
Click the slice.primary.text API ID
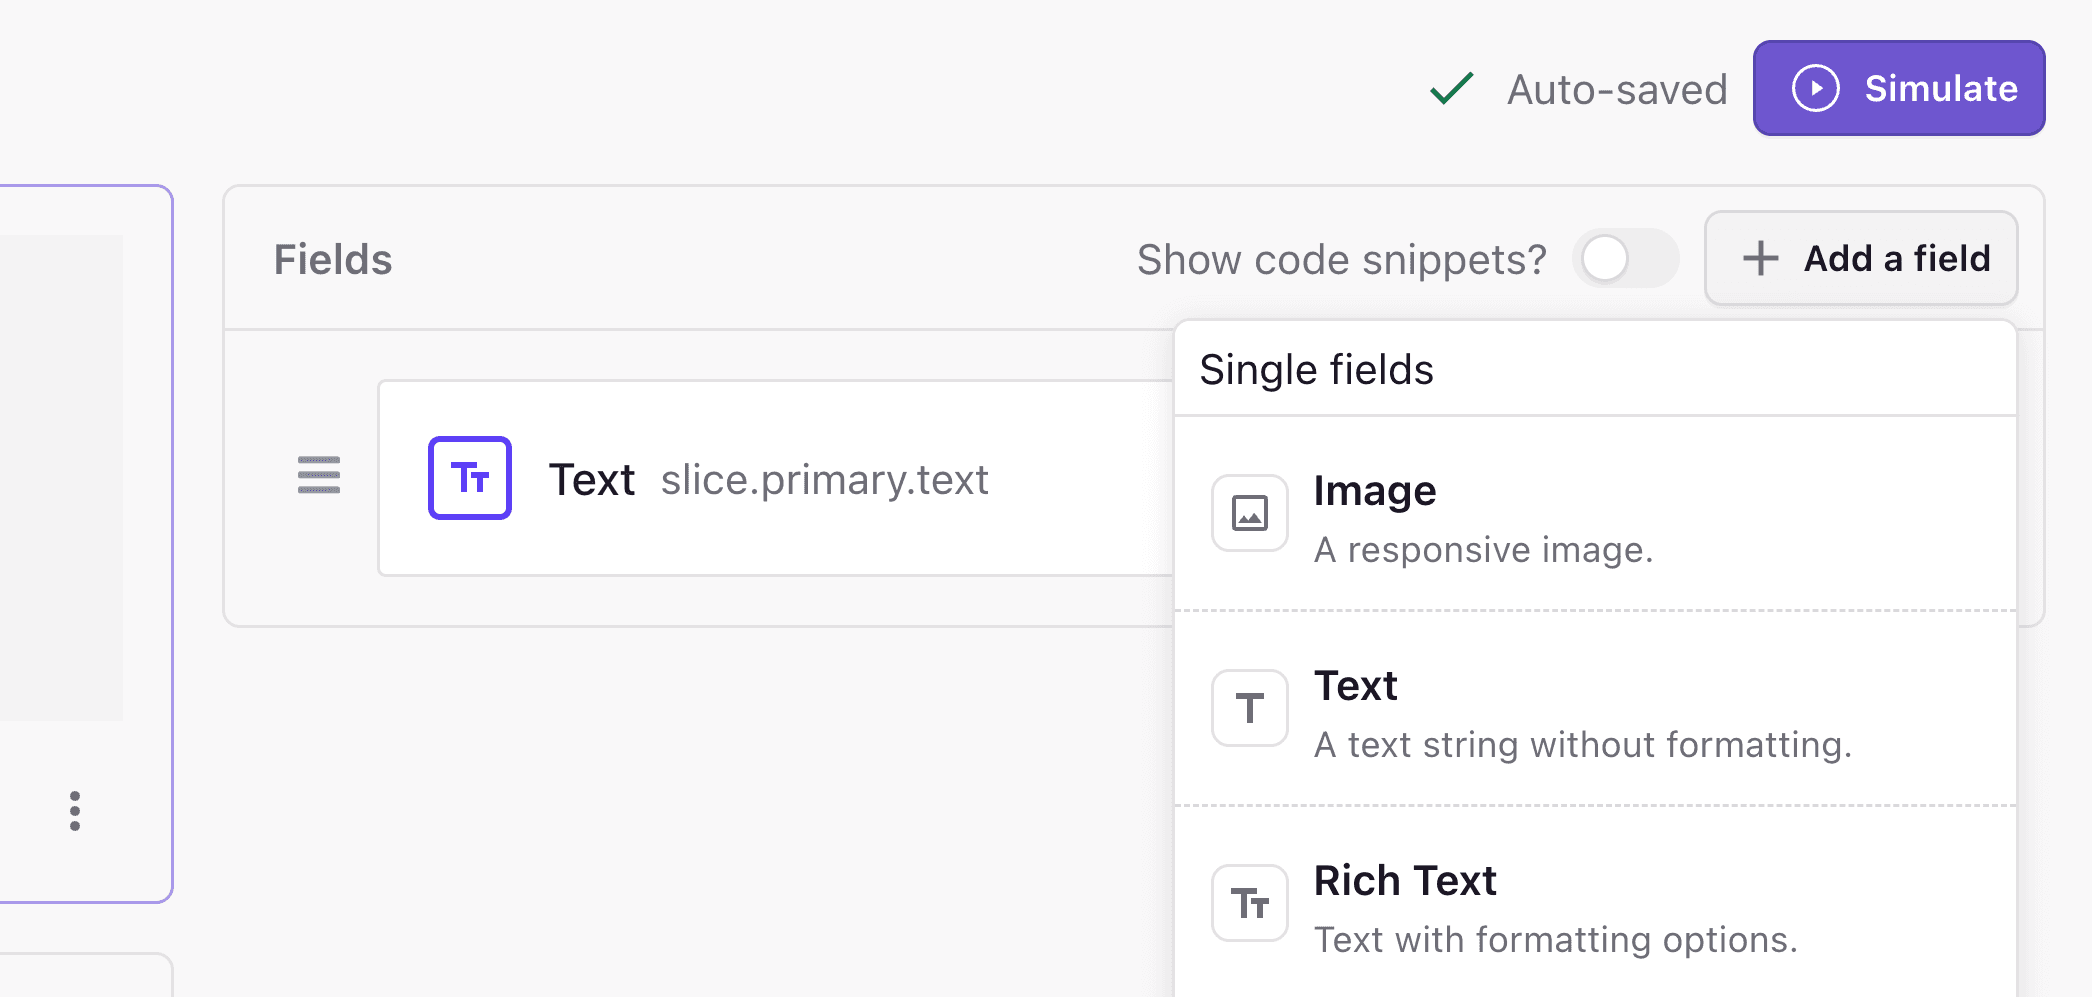(x=824, y=480)
